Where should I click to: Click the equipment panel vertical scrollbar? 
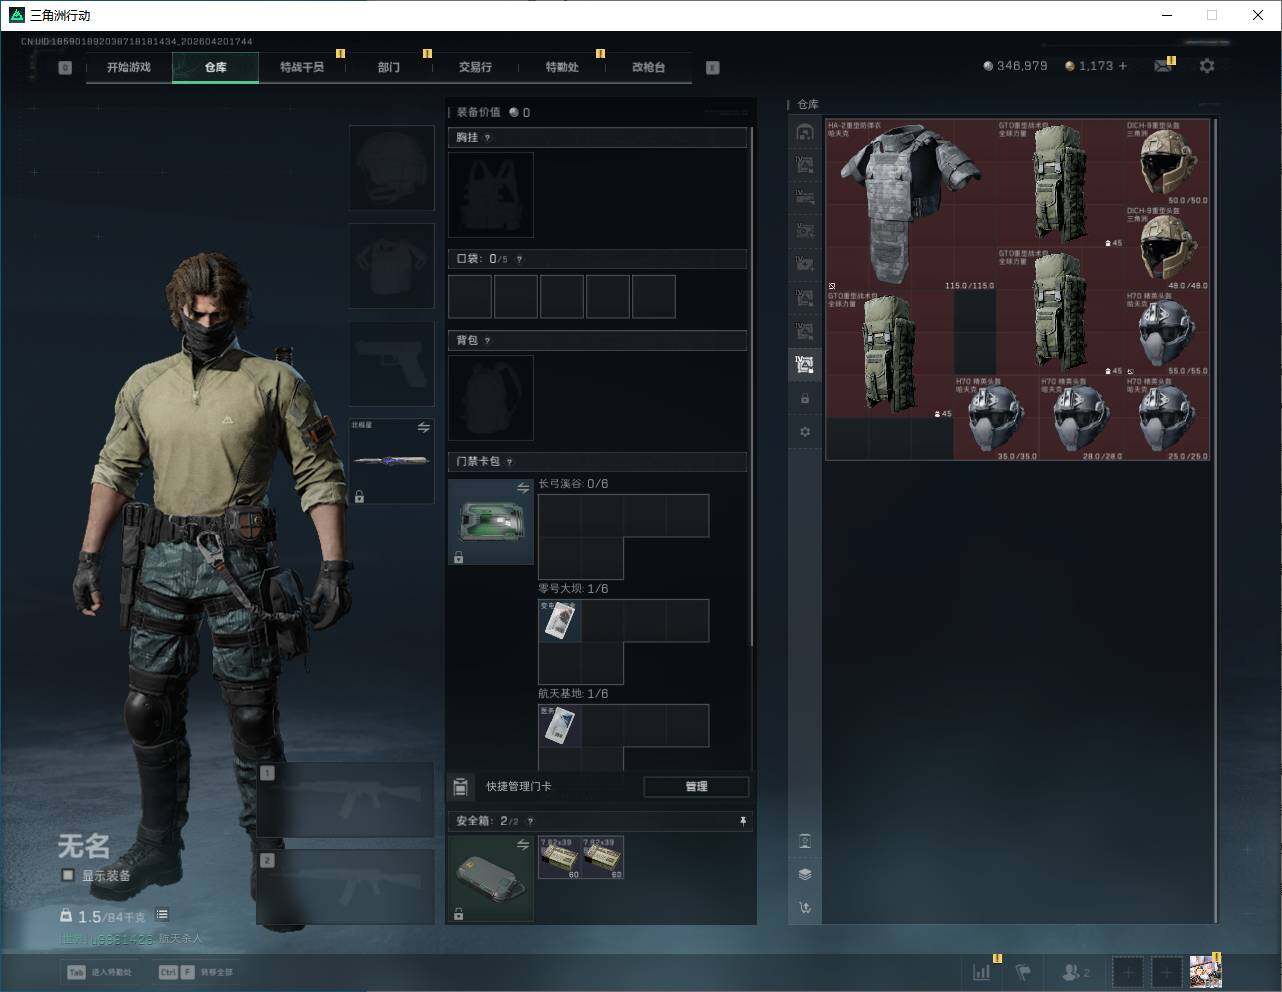point(752,386)
